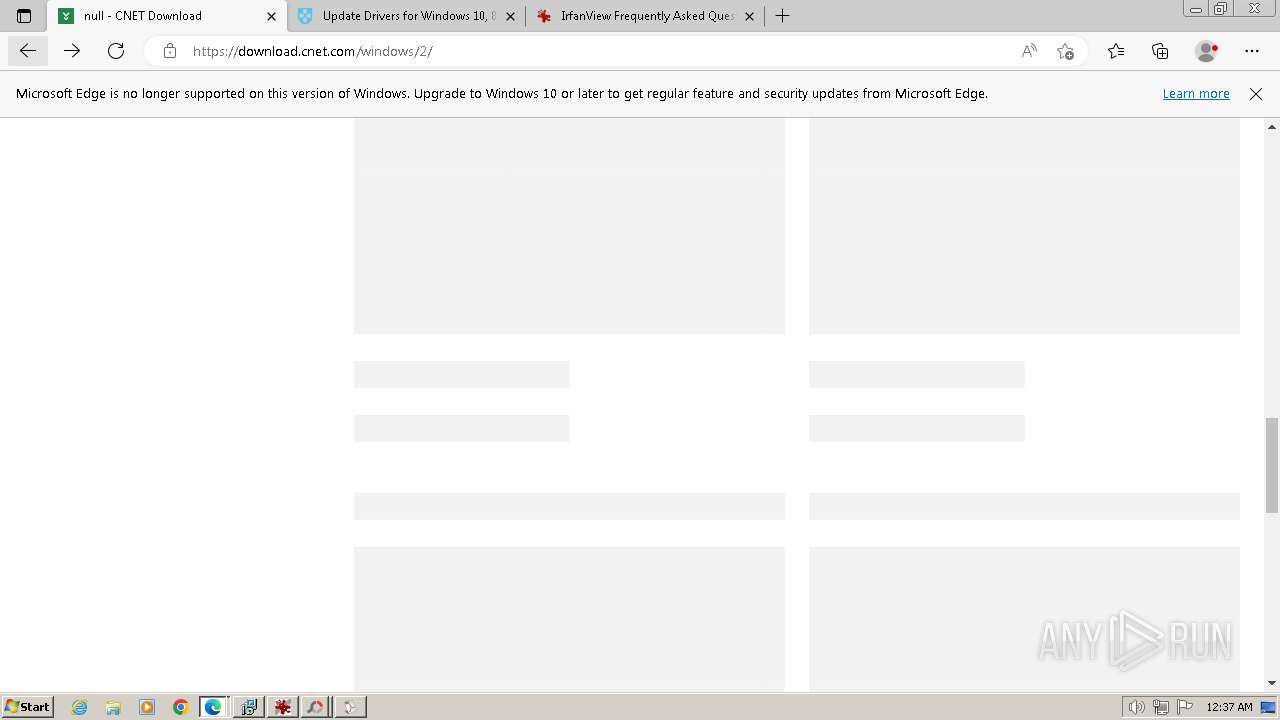This screenshot has height=720, width=1280.
Task: Go forward to the next page
Action: point(72,51)
